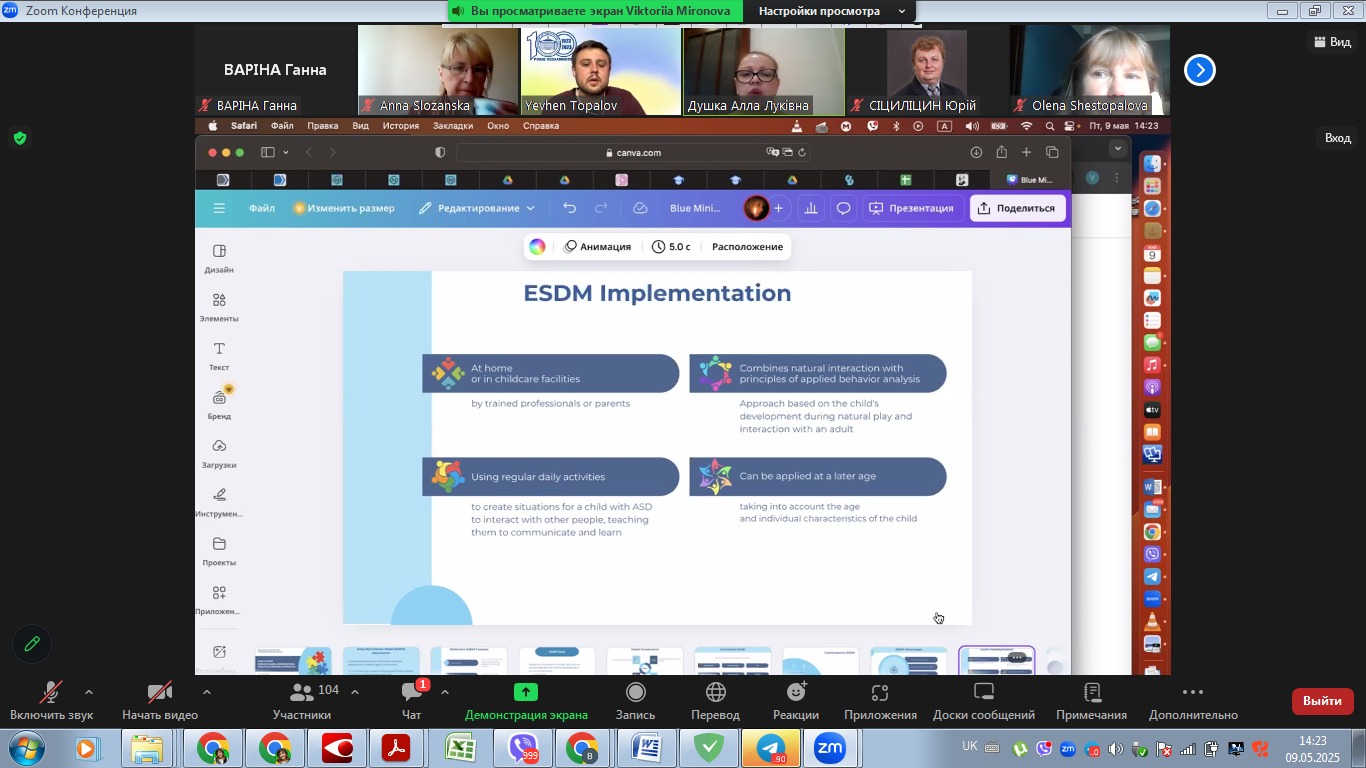Expand video options arrow beside camera

point(207,692)
